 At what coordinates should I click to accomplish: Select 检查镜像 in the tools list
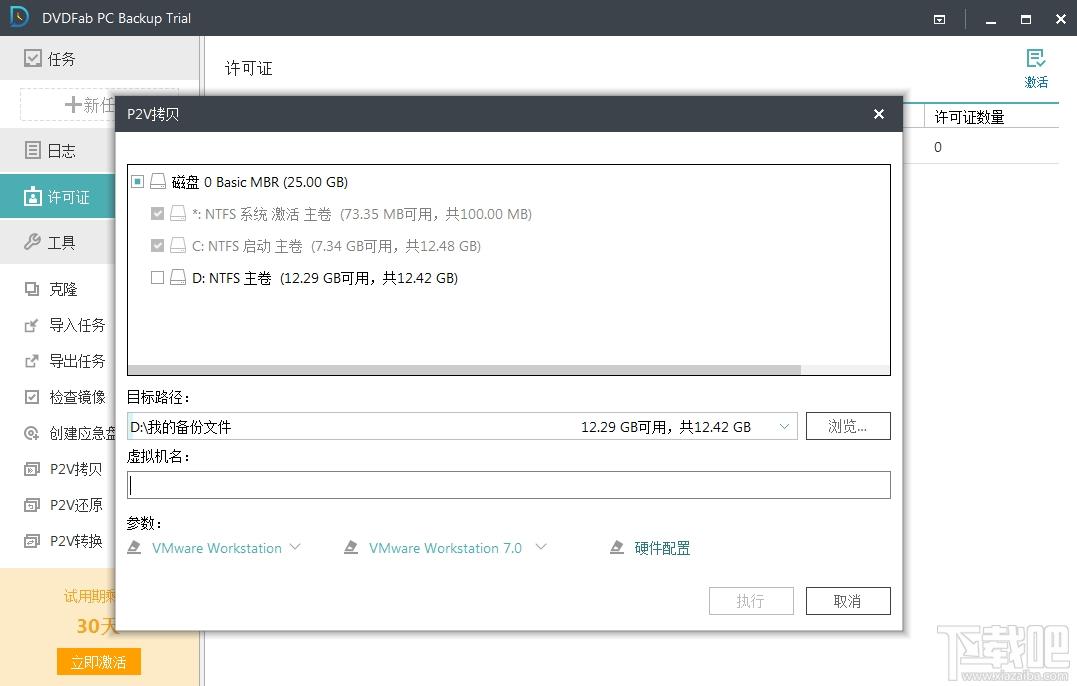(78, 397)
